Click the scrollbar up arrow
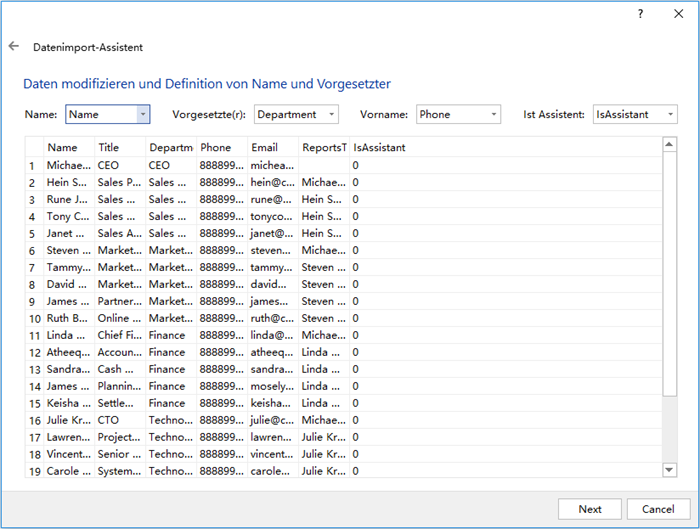 coord(670,146)
